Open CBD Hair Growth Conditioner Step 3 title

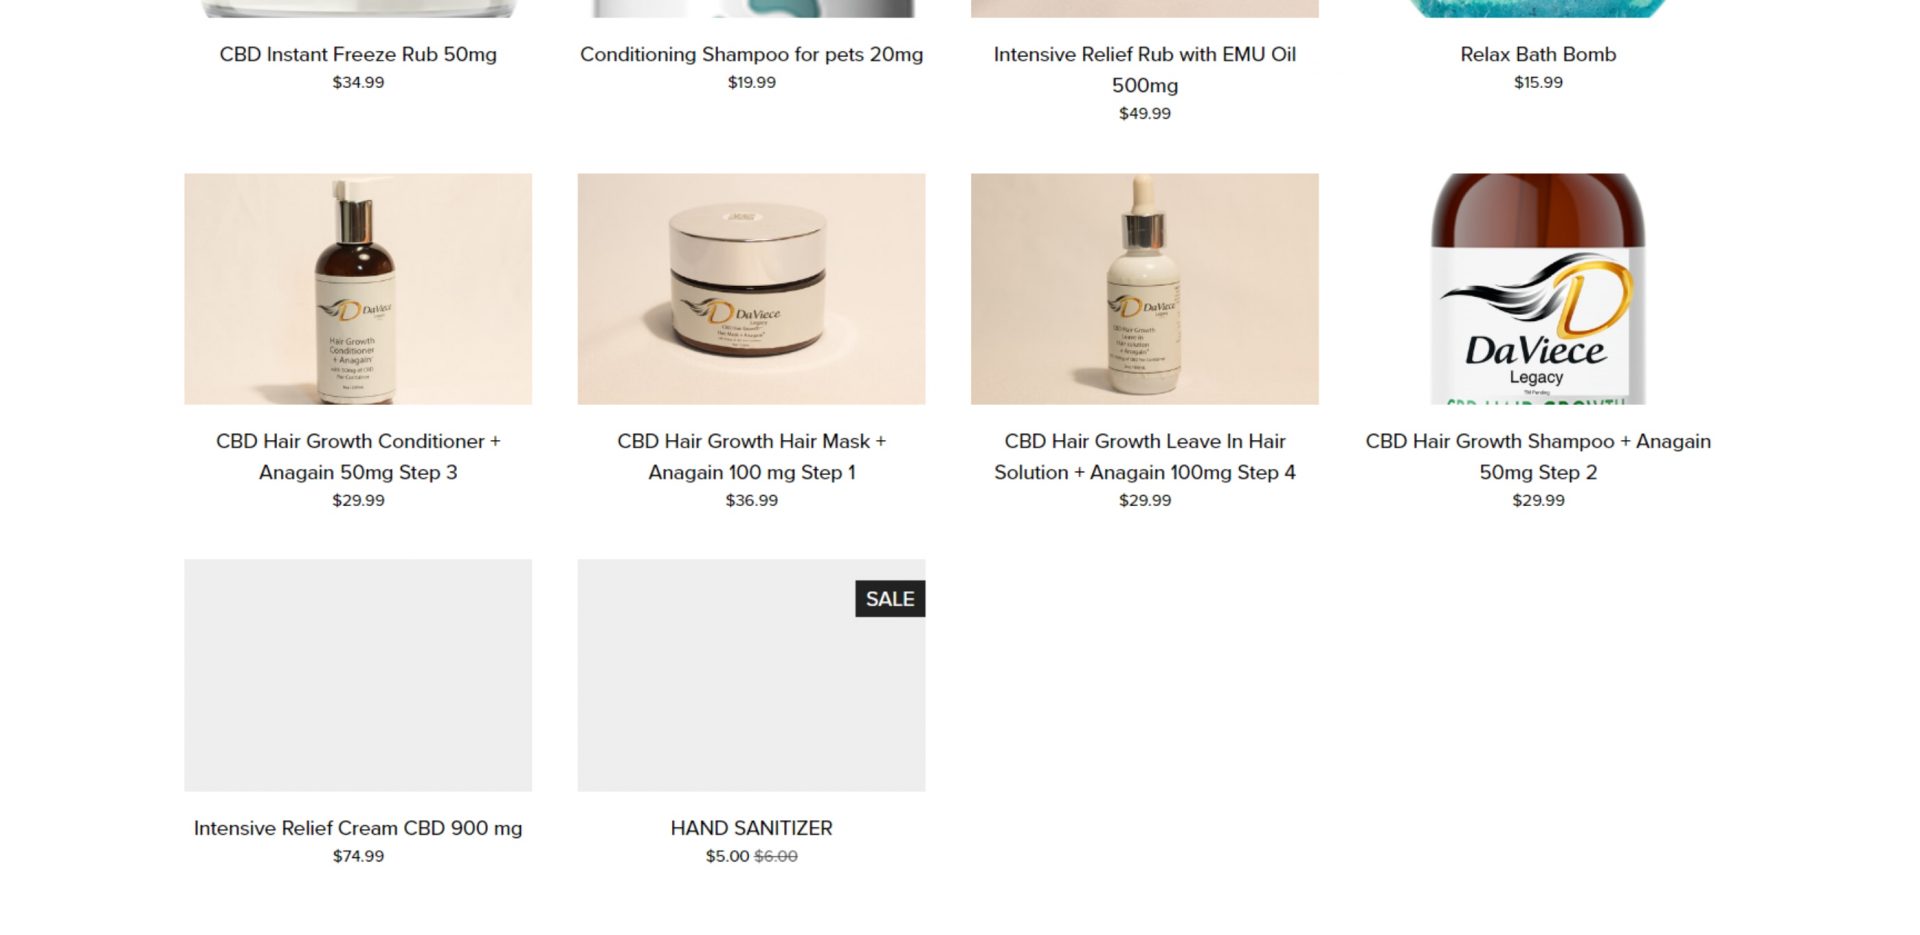[x=358, y=456]
